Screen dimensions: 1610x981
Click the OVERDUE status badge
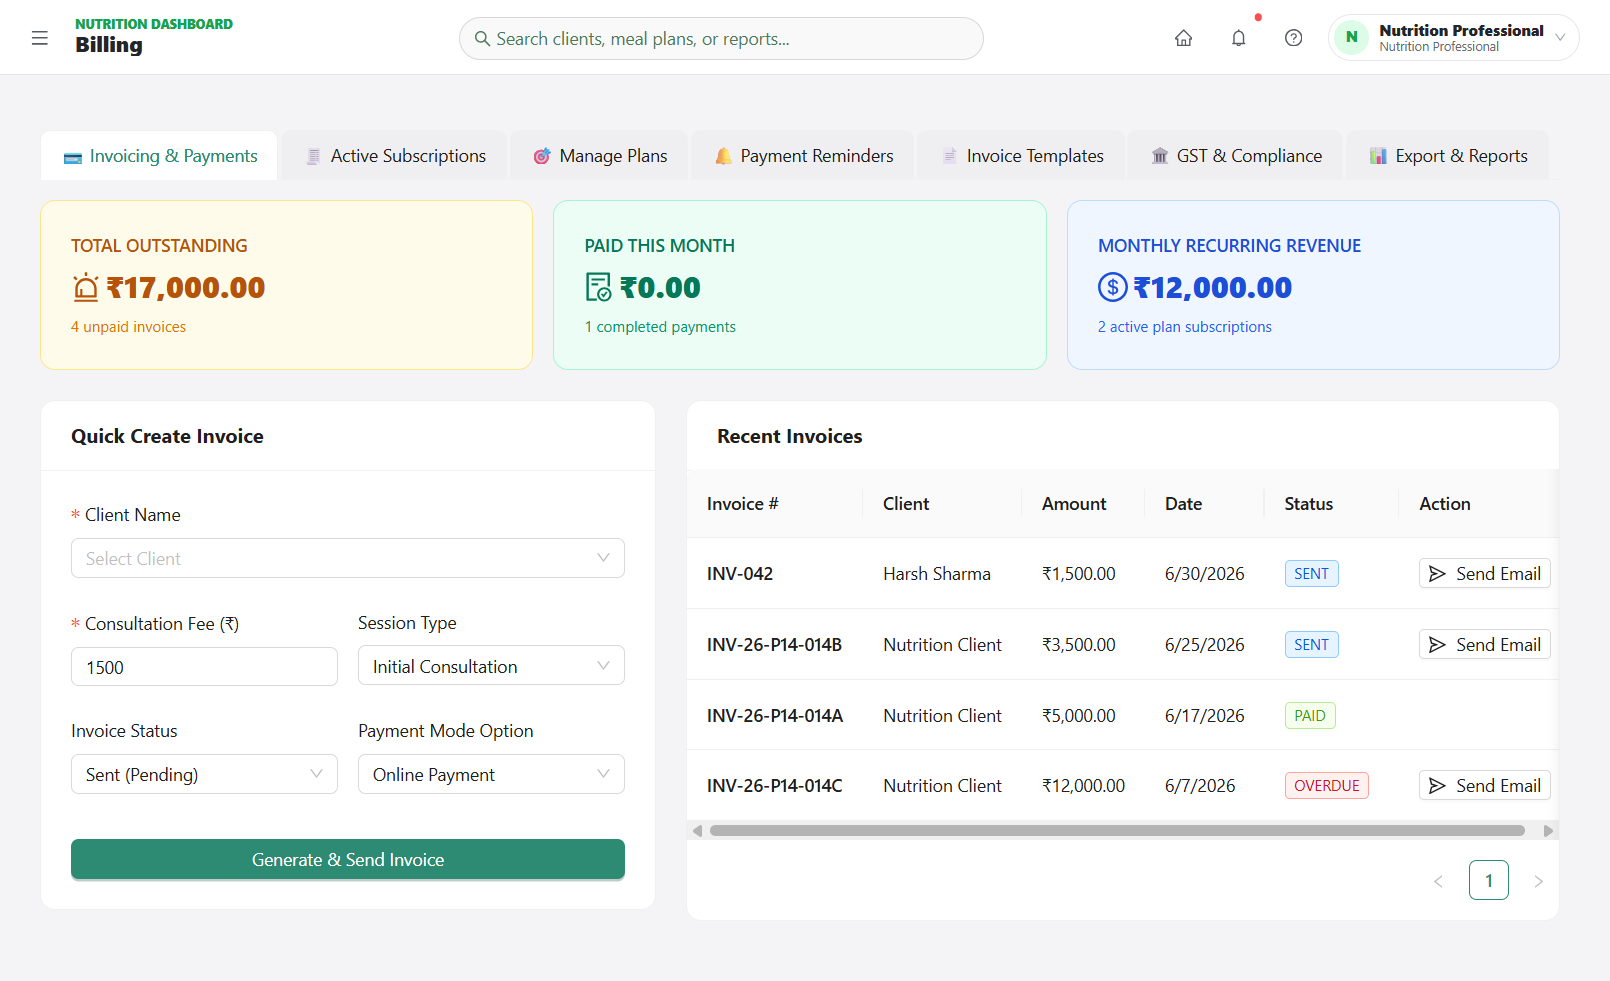tap(1327, 786)
